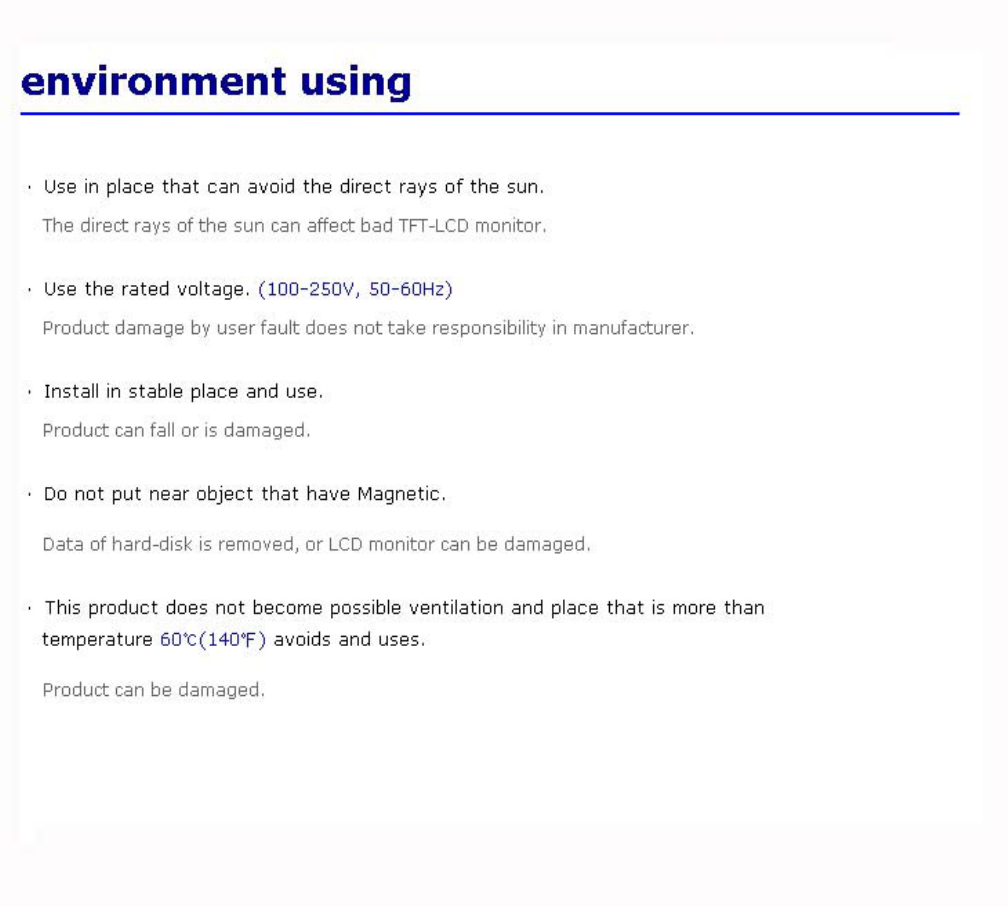Click the 'Data of hard-disk is removed' note
The width and height of the screenshot is (1008, 907).
coord(316,544)
